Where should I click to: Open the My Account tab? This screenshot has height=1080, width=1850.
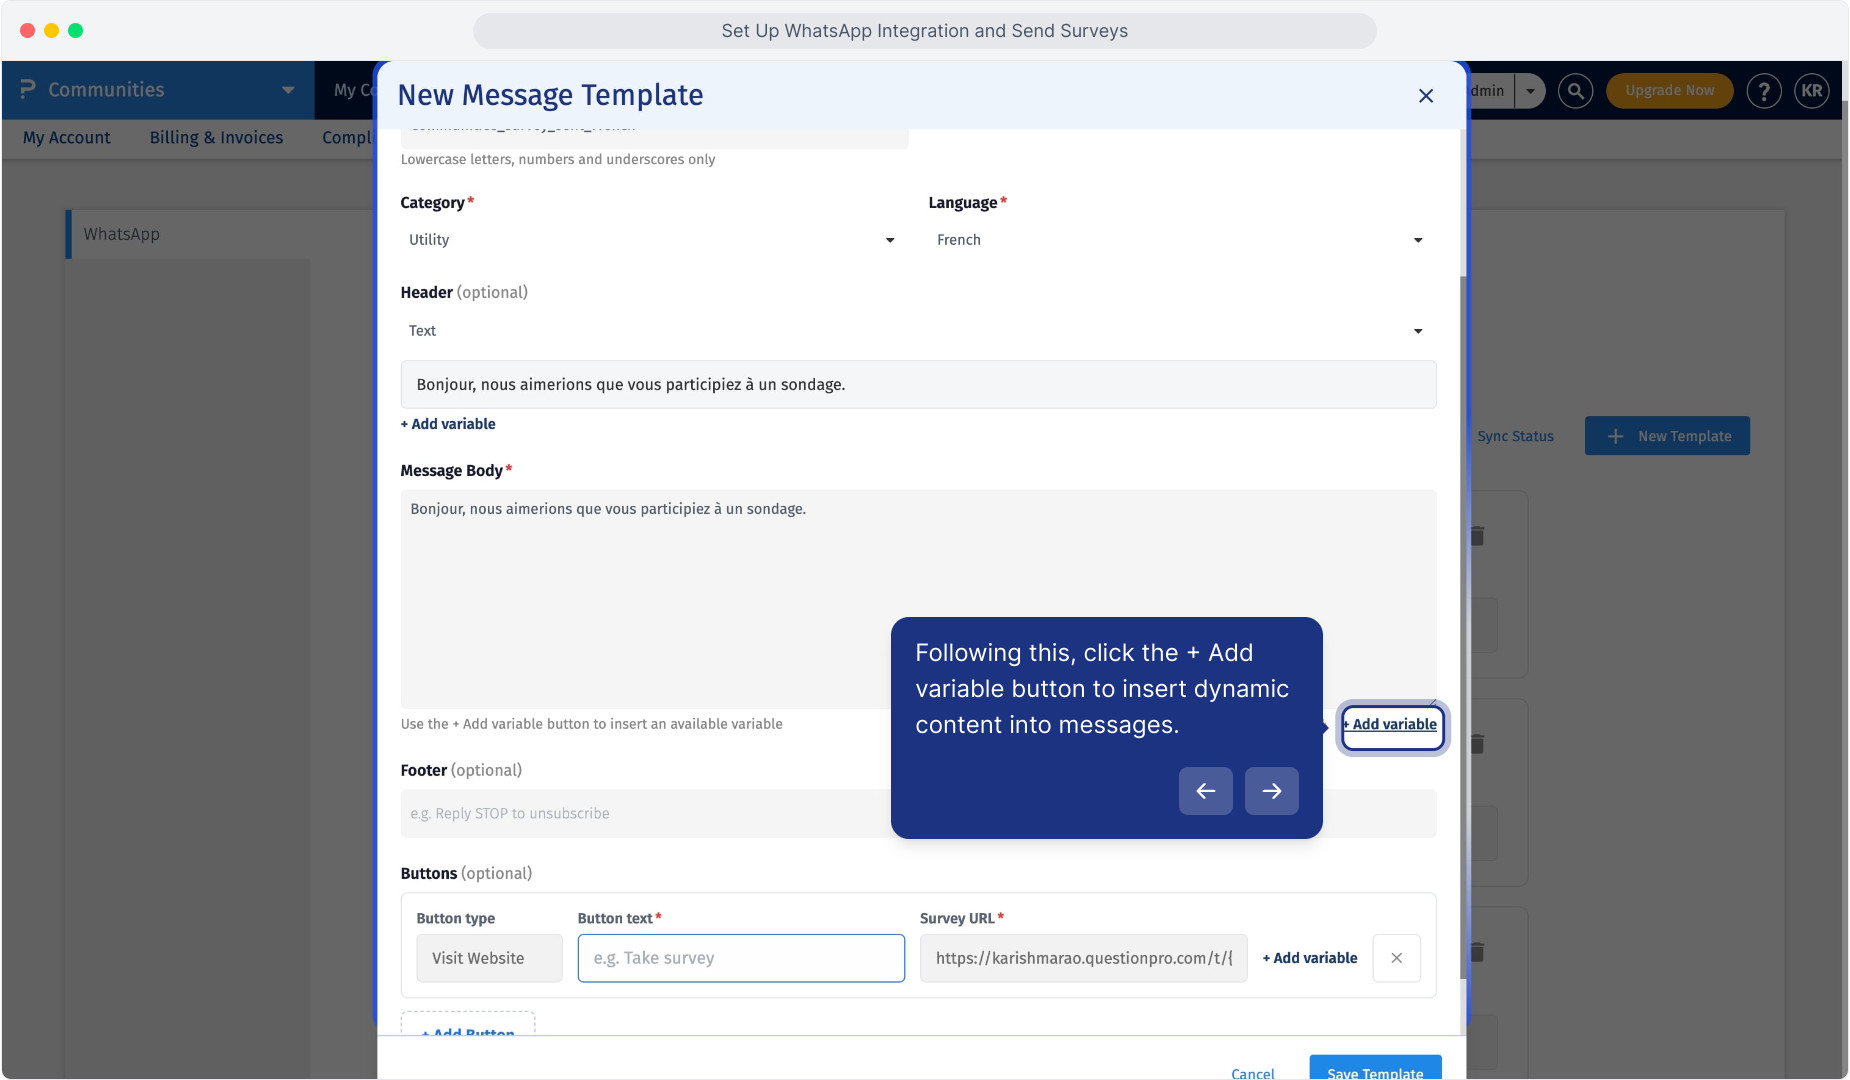coord(66,138)
